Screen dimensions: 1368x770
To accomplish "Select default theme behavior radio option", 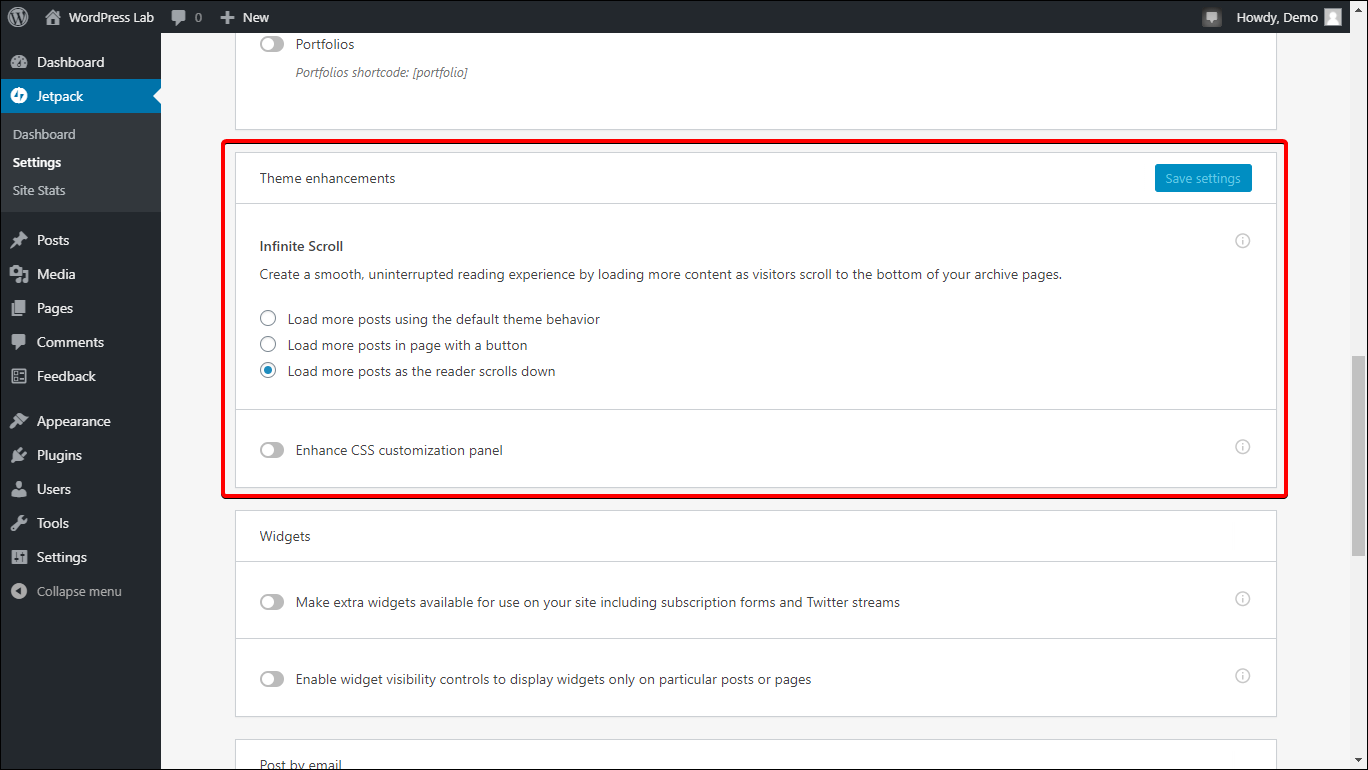I will [268, 319].
